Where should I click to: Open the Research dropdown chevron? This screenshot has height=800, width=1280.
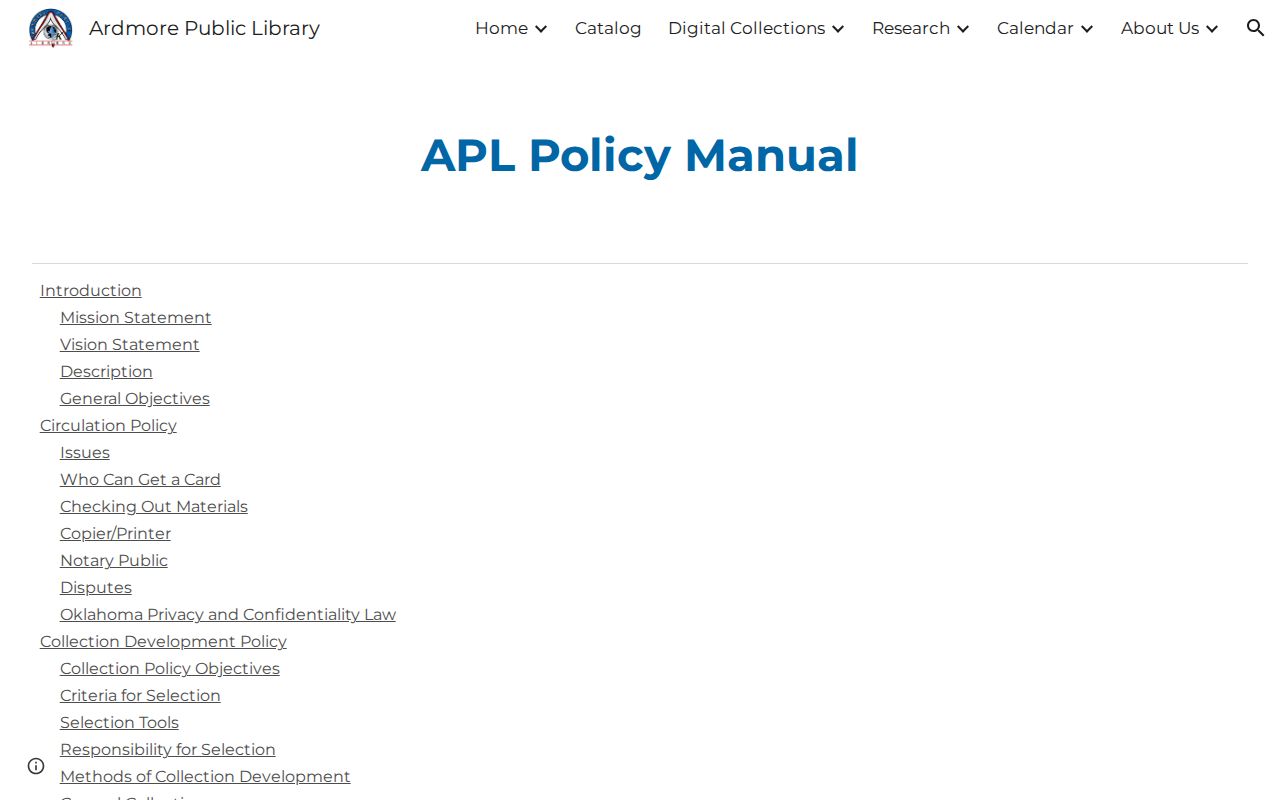point(963,29)
